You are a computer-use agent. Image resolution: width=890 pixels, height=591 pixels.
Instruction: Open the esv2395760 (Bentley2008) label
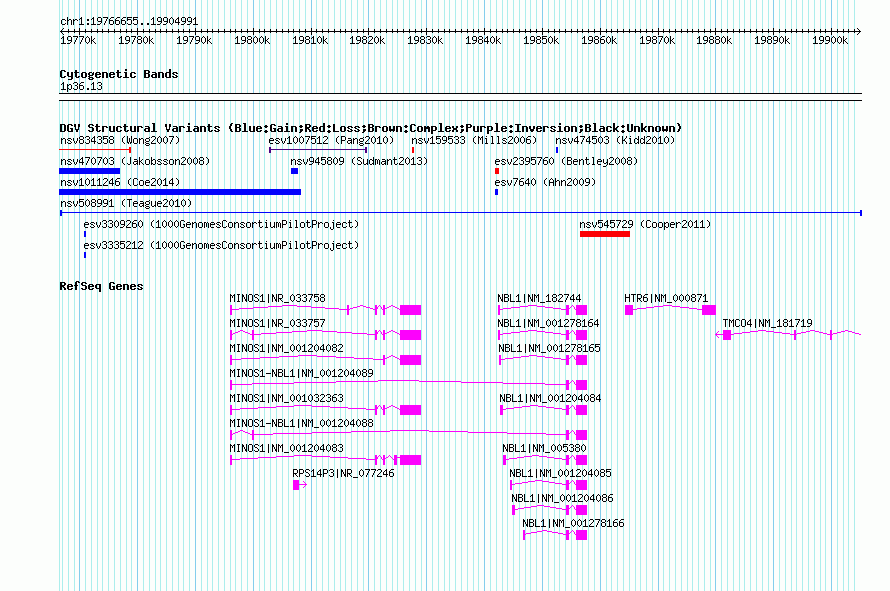[x=566, y=161]
